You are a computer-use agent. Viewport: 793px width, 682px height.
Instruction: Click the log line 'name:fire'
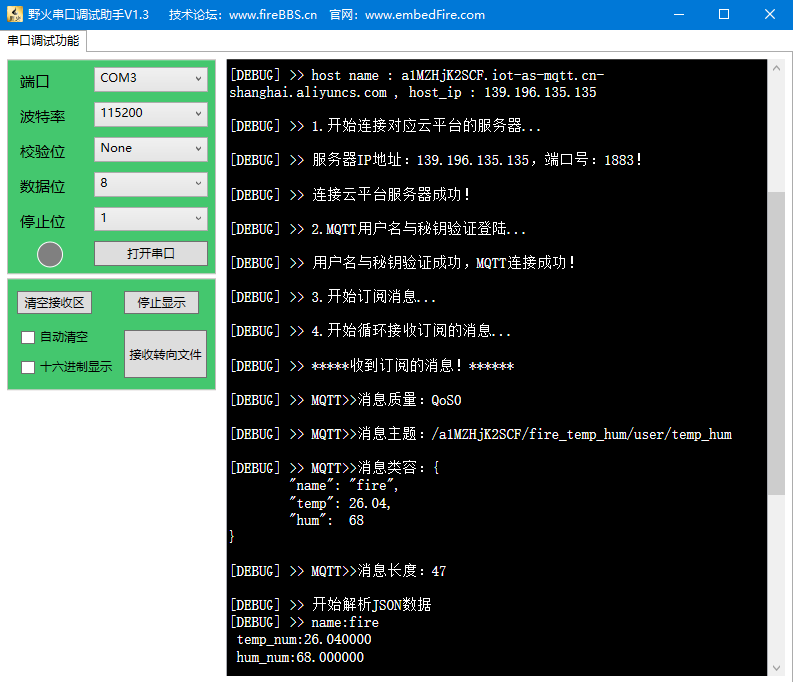point(345,622)
